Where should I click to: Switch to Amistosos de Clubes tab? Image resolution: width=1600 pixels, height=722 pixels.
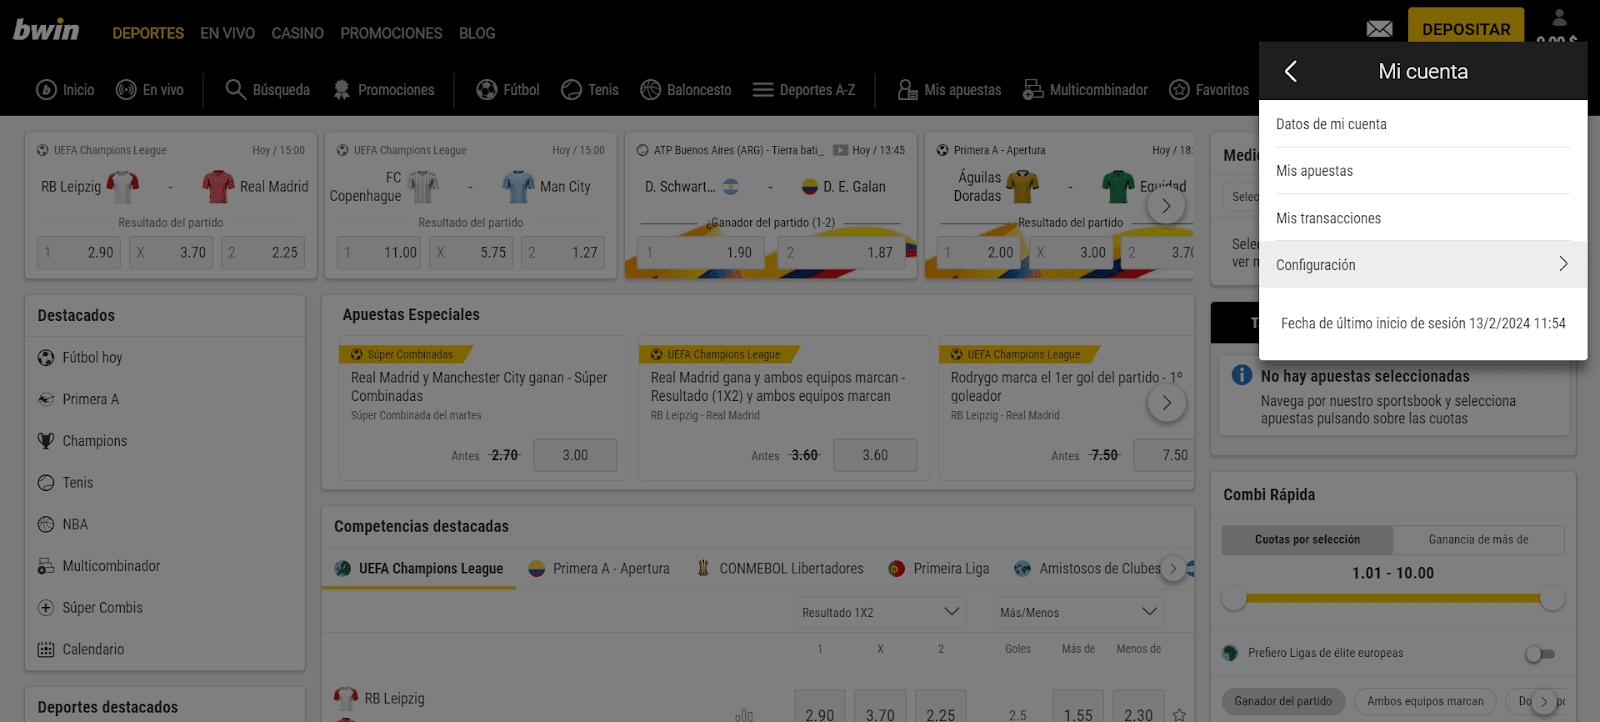click(x=1087, y=568)
